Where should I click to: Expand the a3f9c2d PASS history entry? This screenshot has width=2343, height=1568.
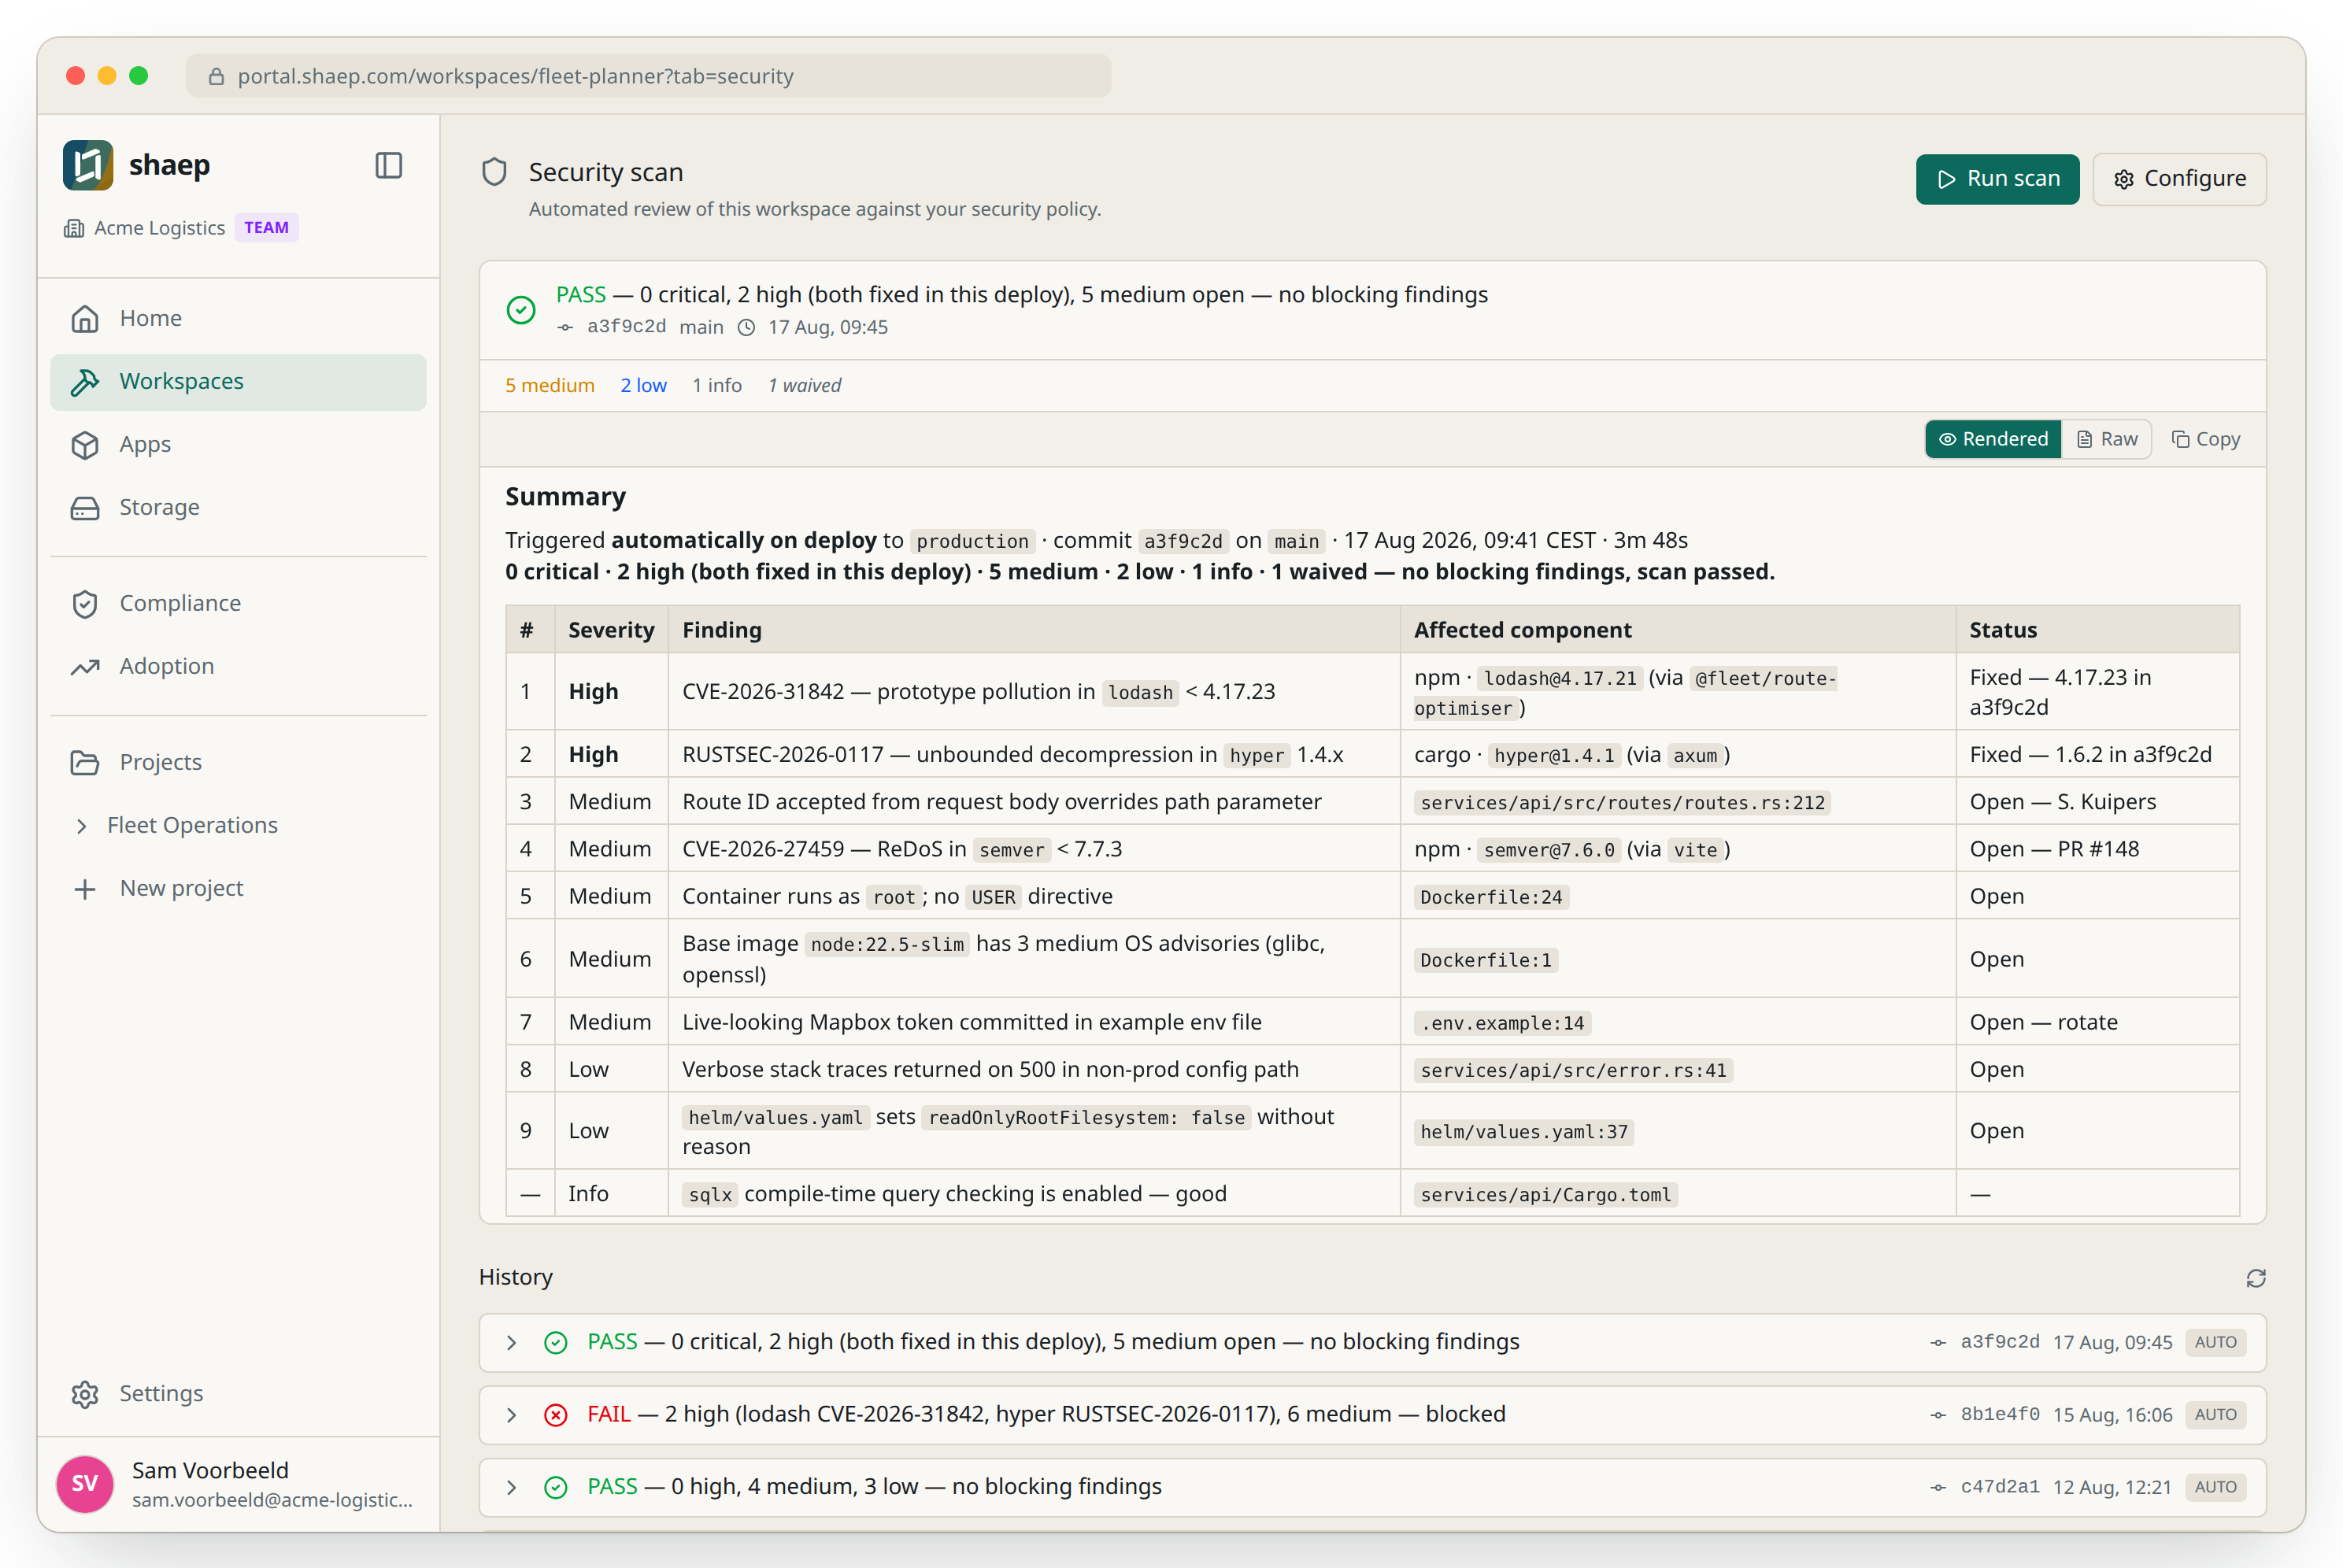click(511, 1342)
